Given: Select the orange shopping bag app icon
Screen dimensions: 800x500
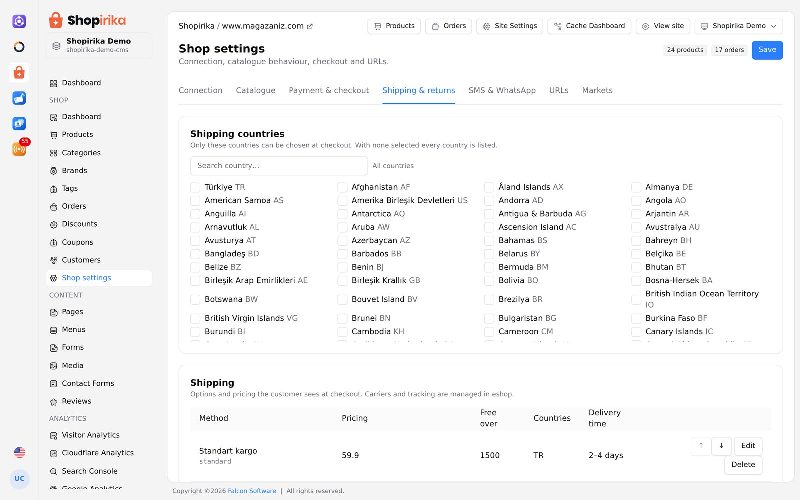Looking at the screenshot, I should pos(19,72).
